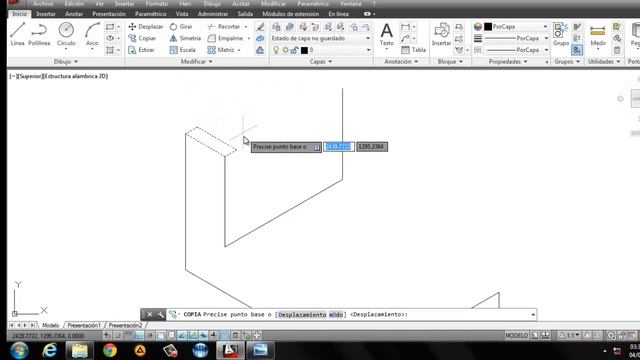The image size is (640, 360).
Task: Open the Salida ribbon tab
Action: click(245, 14)
